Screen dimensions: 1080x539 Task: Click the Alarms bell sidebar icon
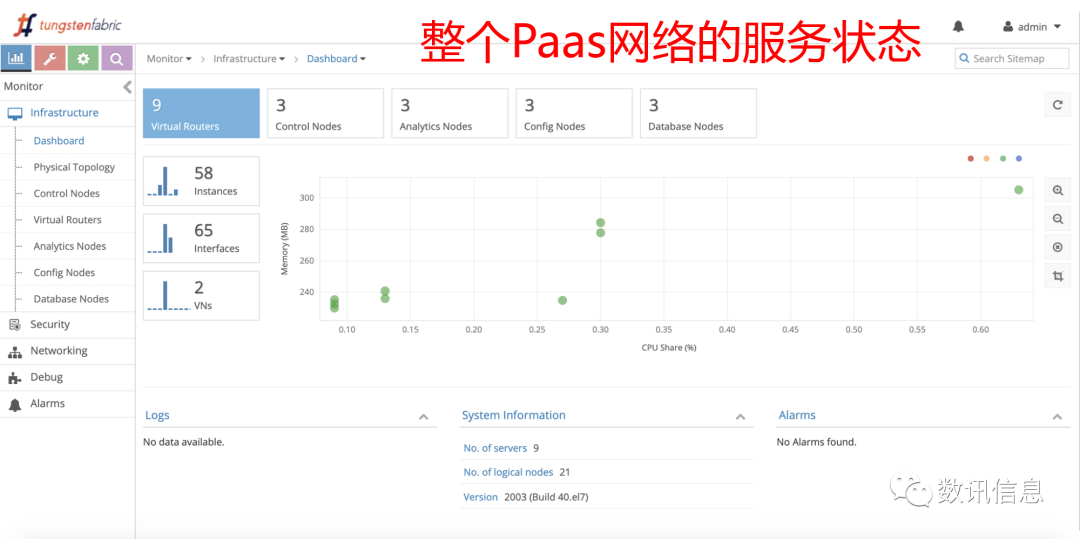point(15,405)
